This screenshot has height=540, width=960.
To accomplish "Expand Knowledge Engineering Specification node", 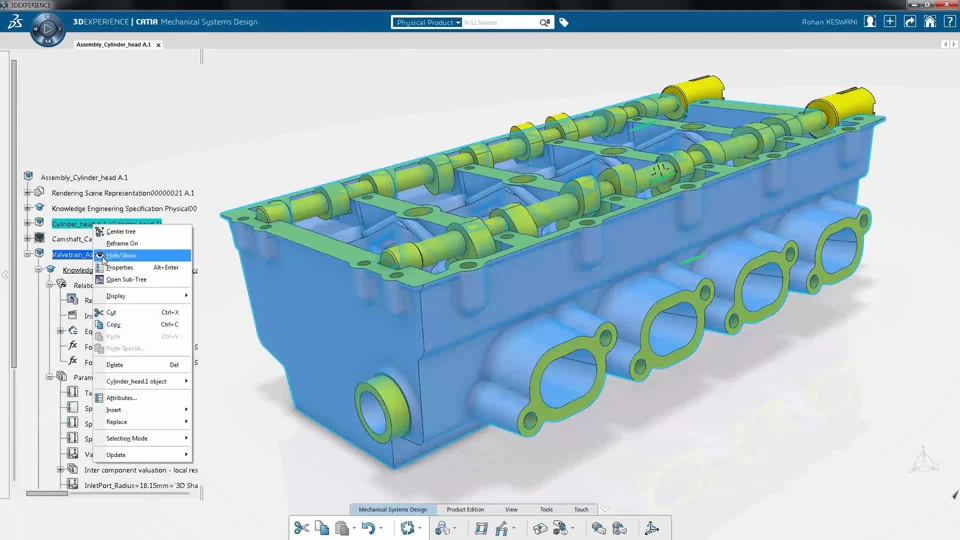I will [x=27, y=208].
